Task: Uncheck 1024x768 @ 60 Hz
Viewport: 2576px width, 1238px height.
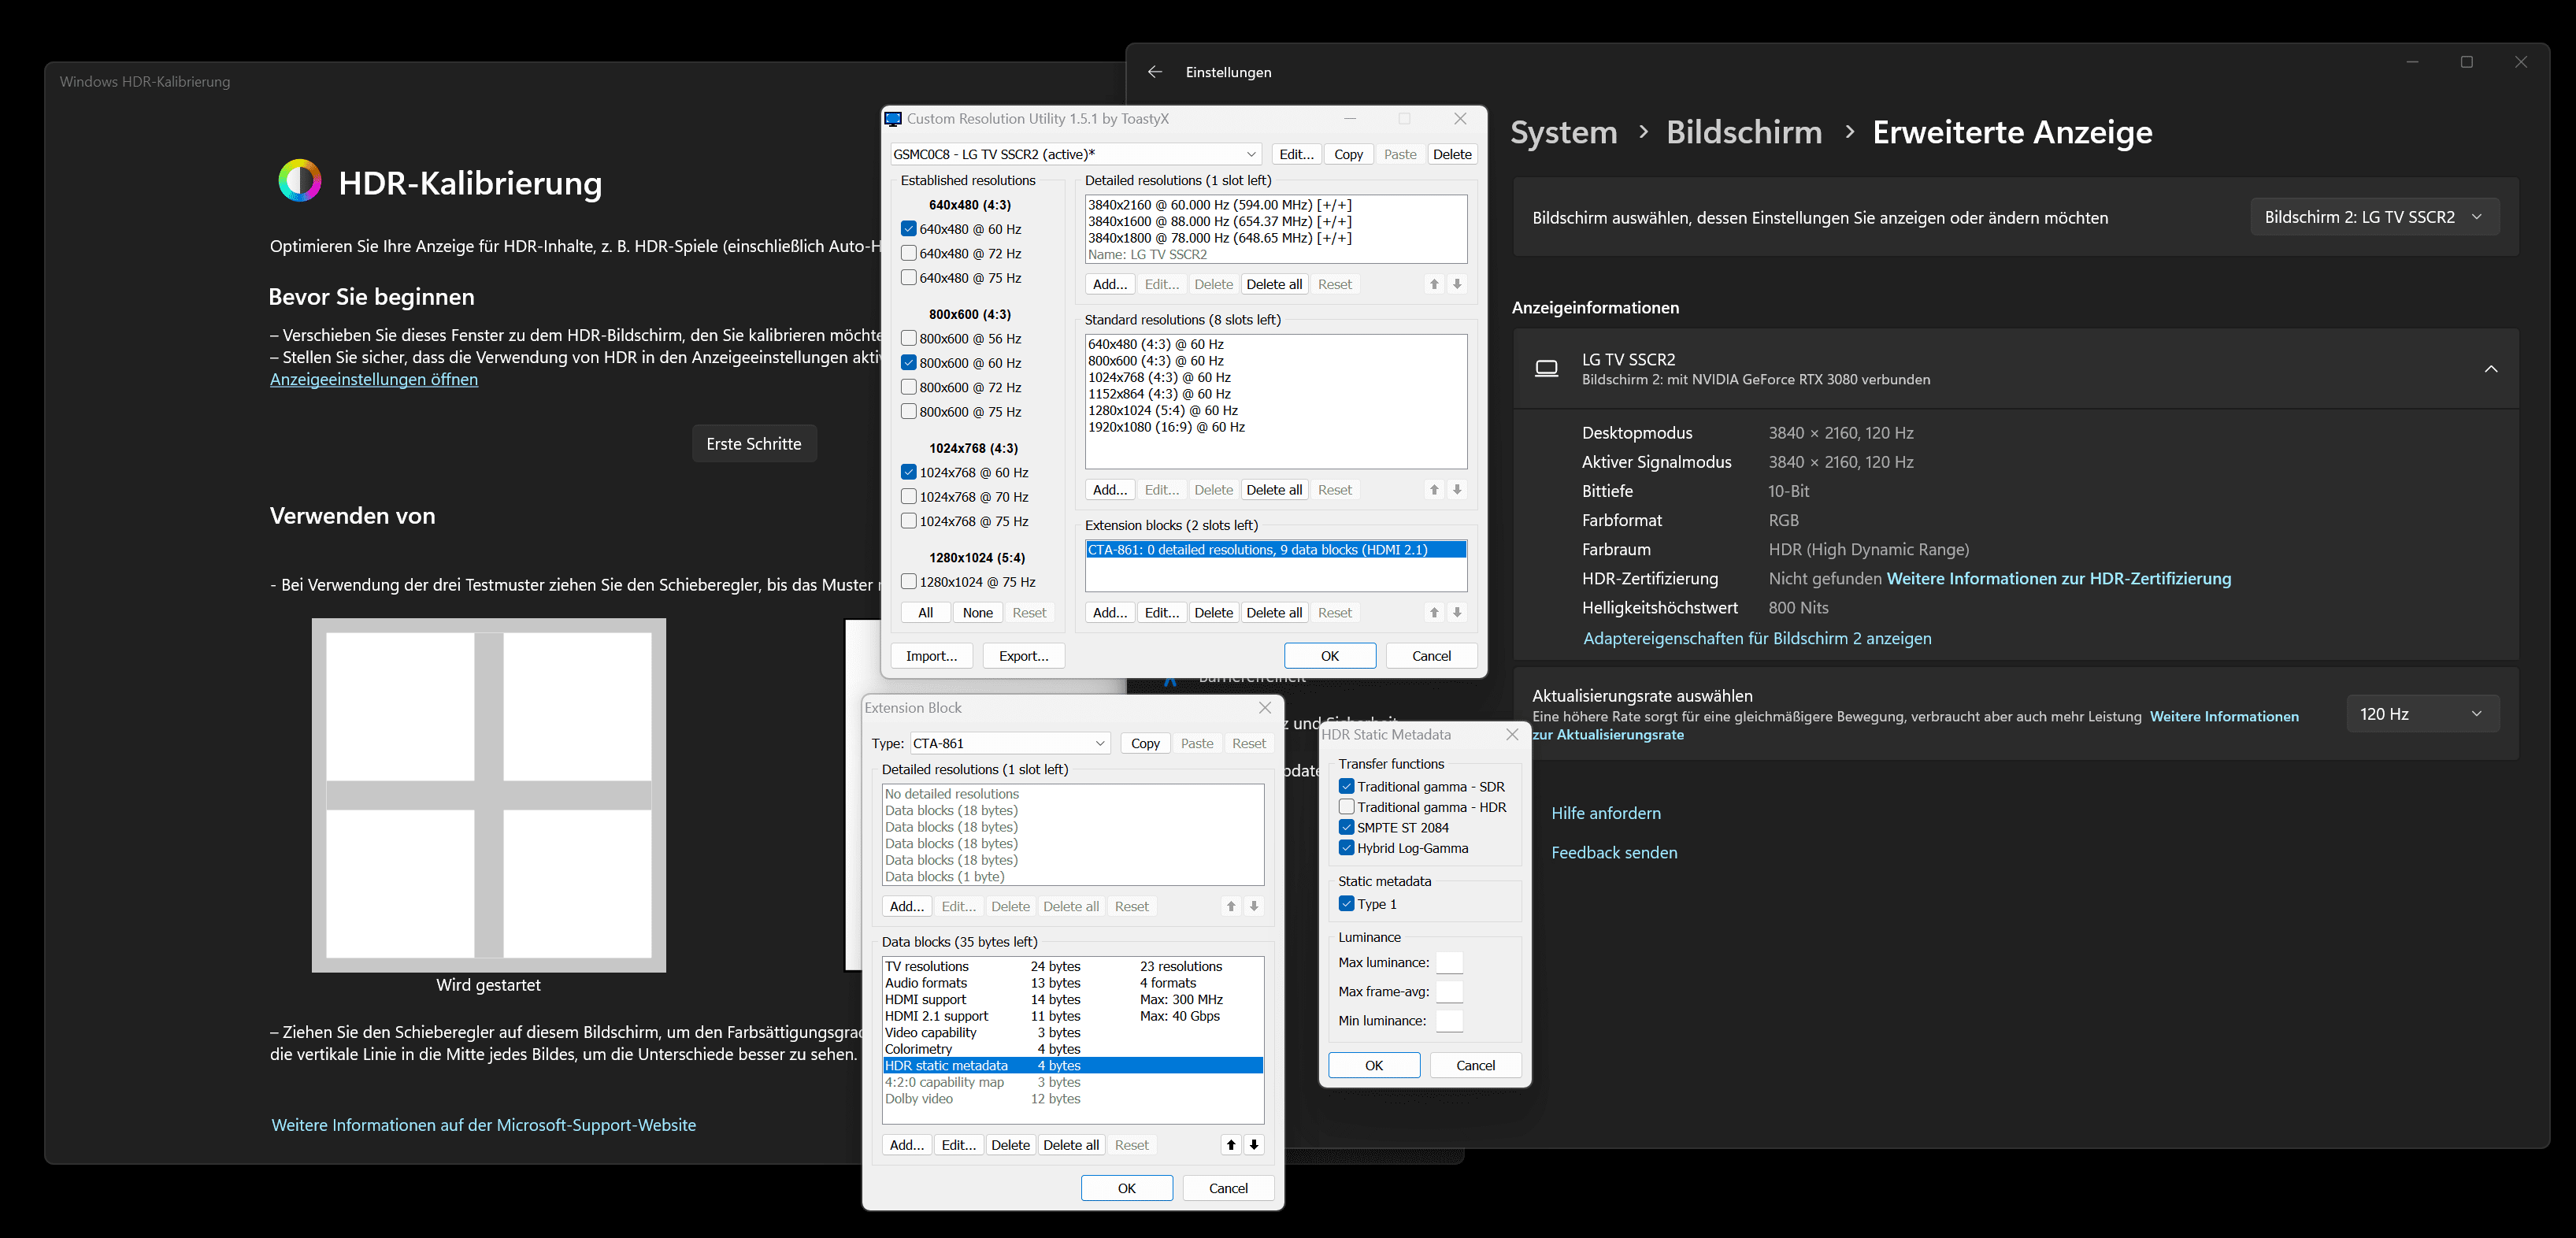Action: [x=909, y=472]
